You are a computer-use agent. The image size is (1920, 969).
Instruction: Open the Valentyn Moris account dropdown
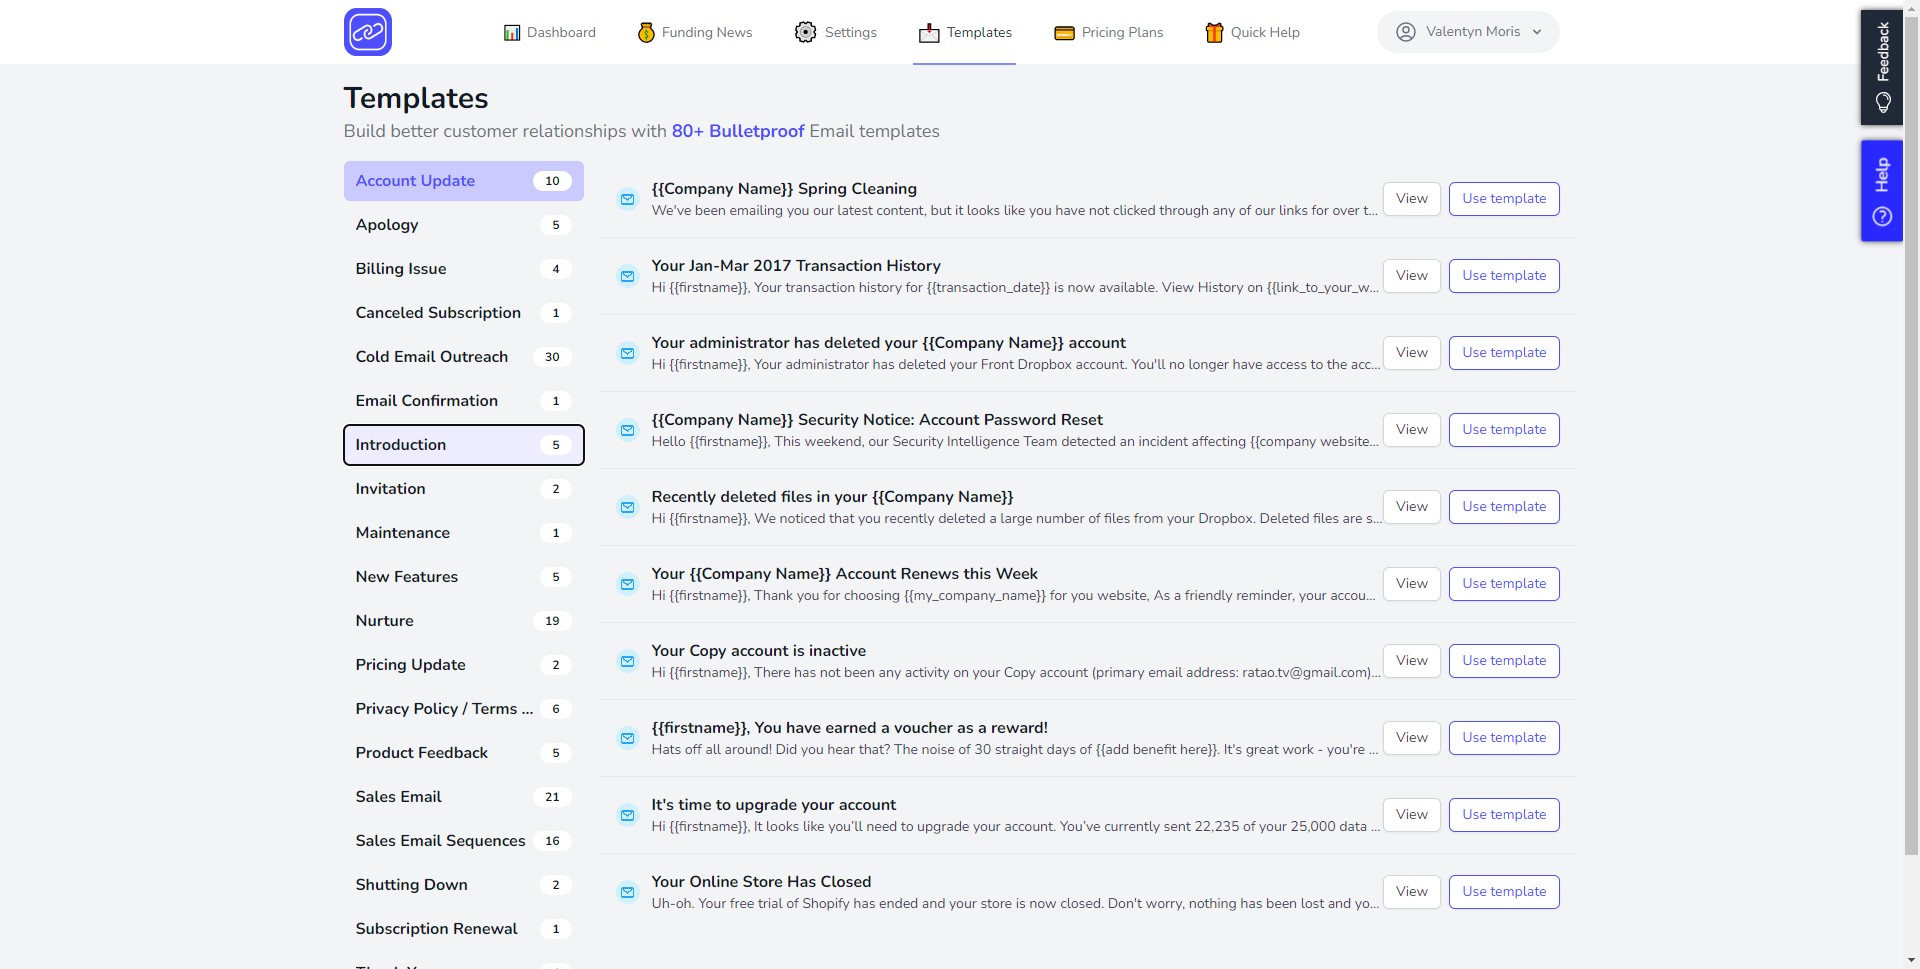pyautogui.click(x=1468, y=32)
